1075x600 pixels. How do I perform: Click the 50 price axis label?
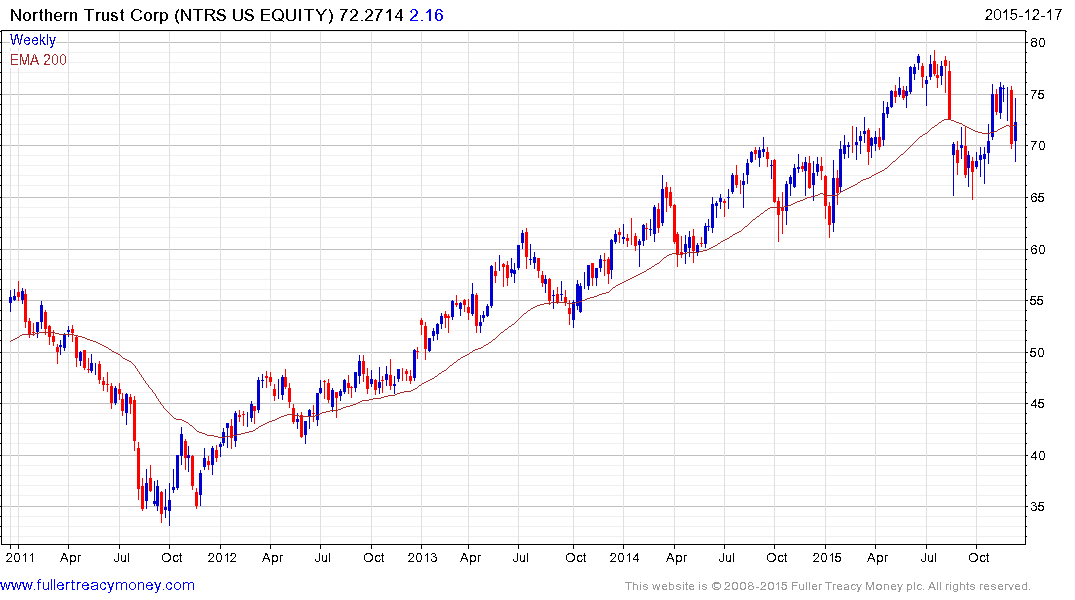(1038, 352)
